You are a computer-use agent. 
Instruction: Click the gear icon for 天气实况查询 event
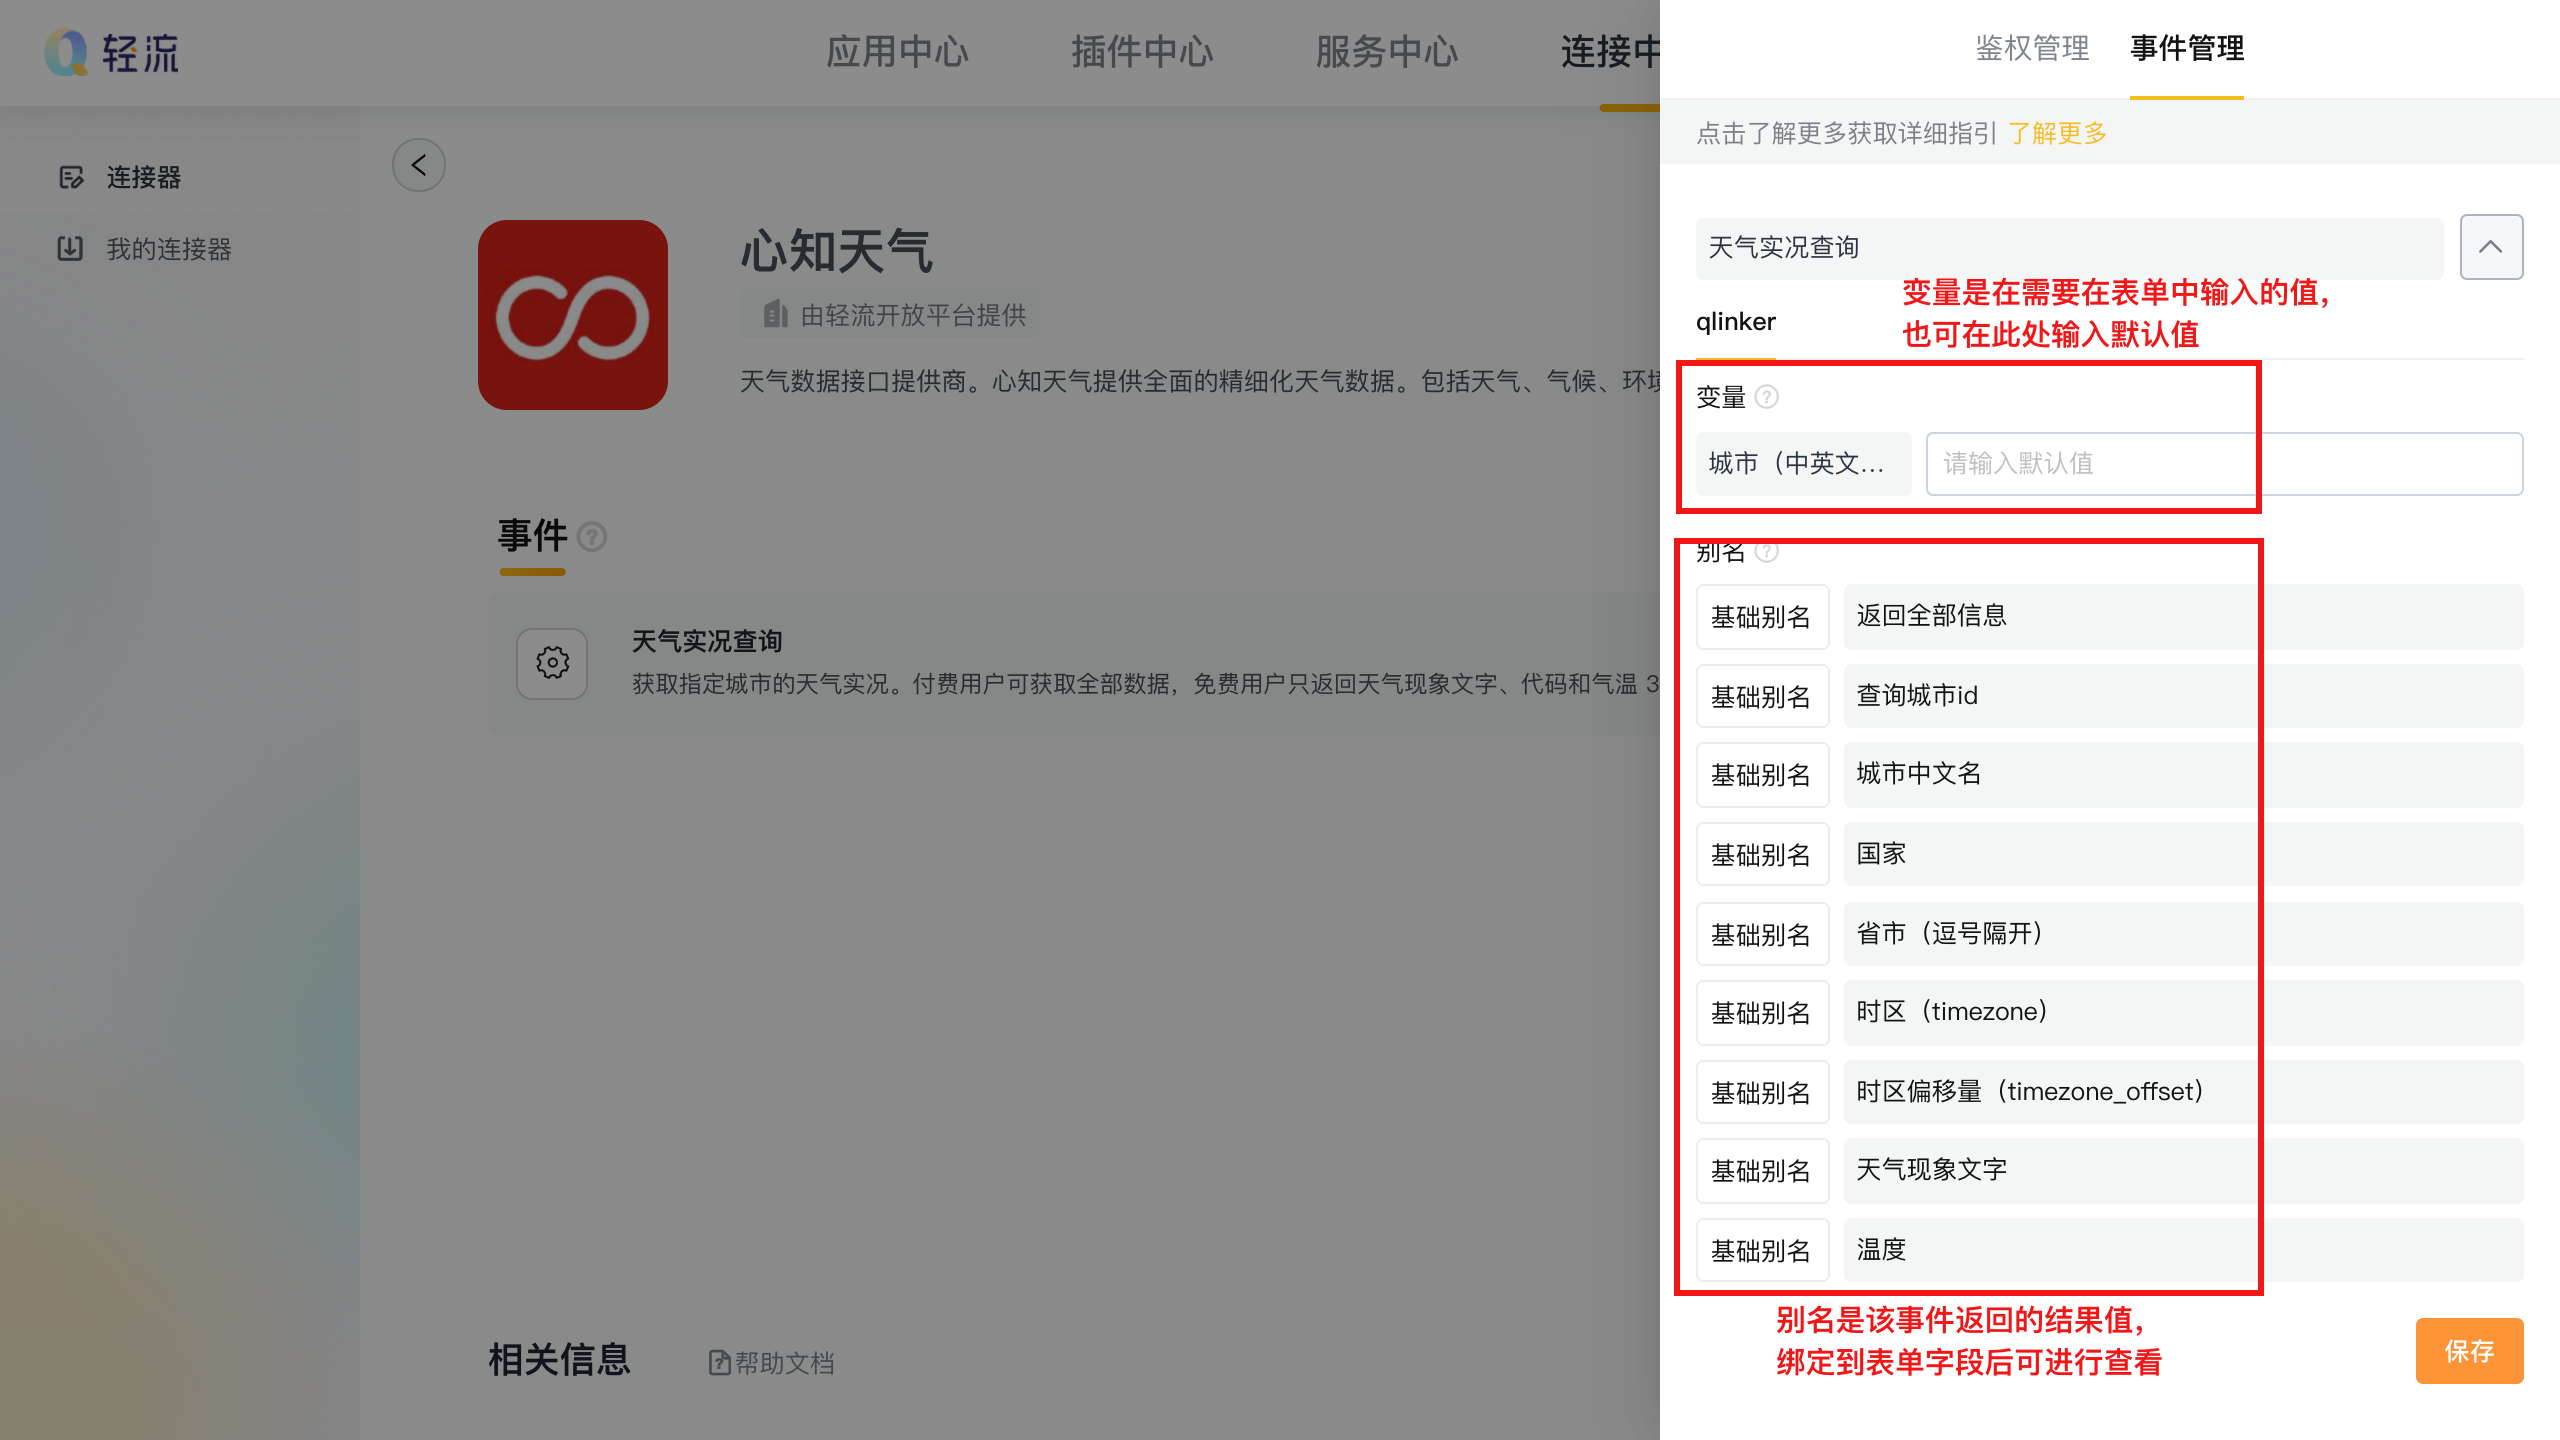click(552, 663)
